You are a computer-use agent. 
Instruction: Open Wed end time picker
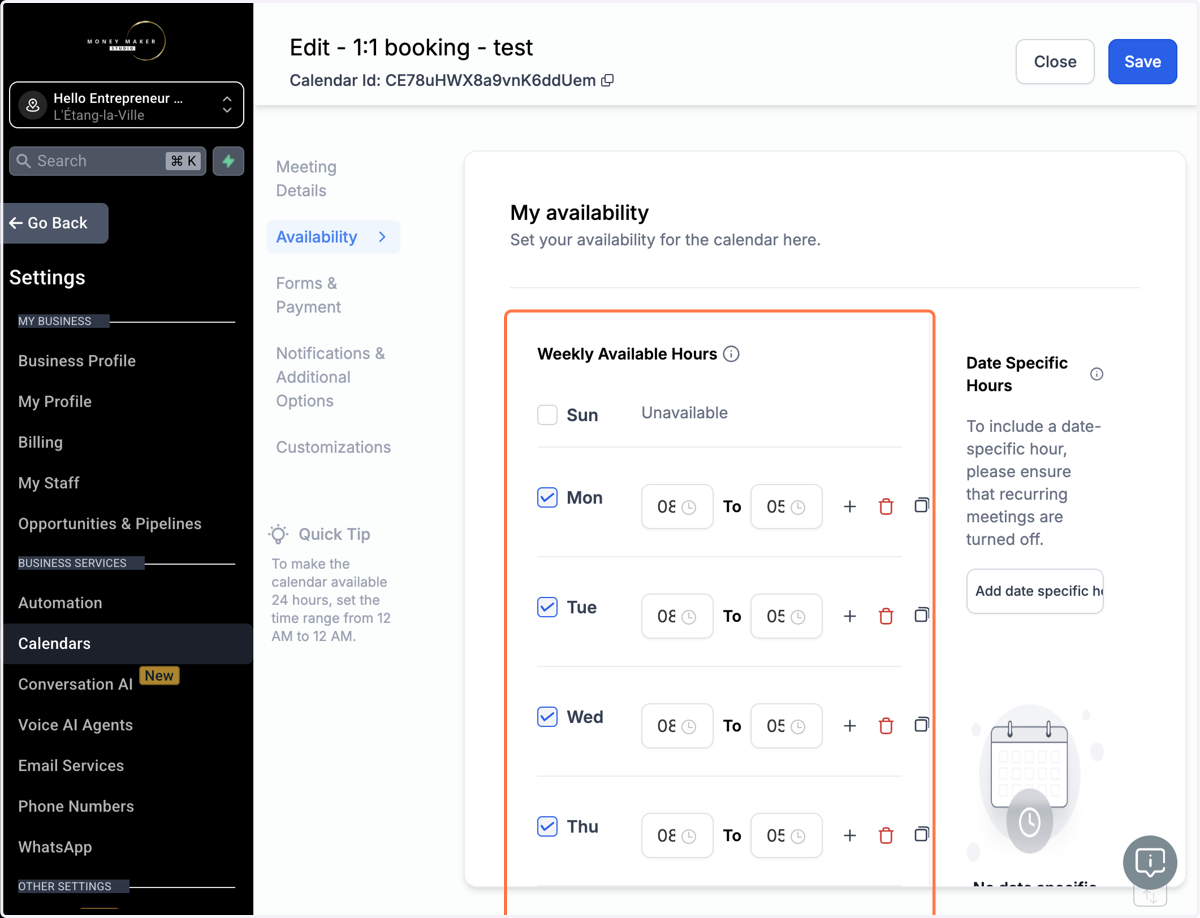click(786, 726)
